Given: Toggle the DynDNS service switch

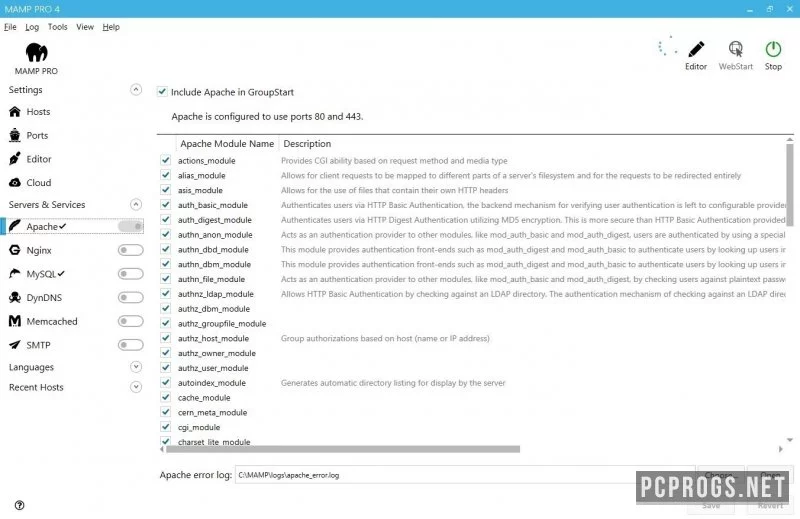Looking at the screenshot, I should [131, 298].
